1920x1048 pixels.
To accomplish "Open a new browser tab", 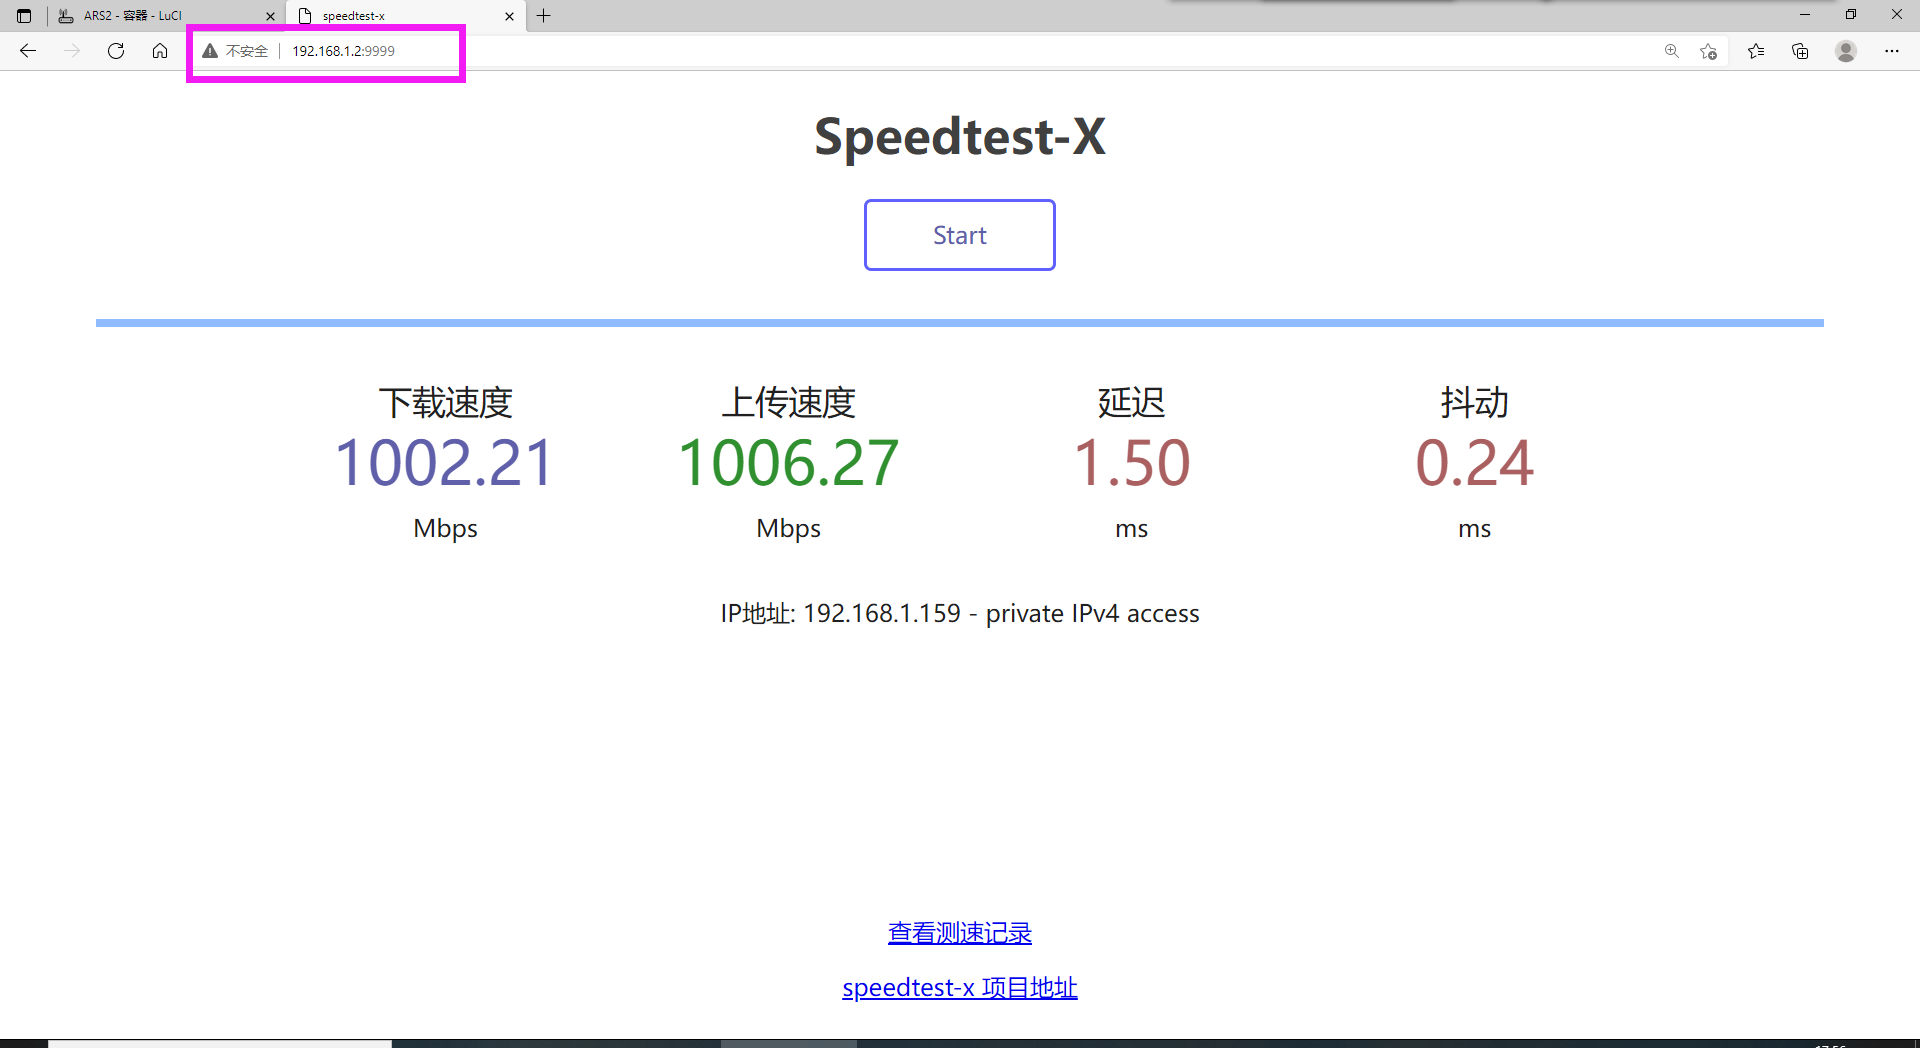I will pyautogui.click(x=544, y=16).
